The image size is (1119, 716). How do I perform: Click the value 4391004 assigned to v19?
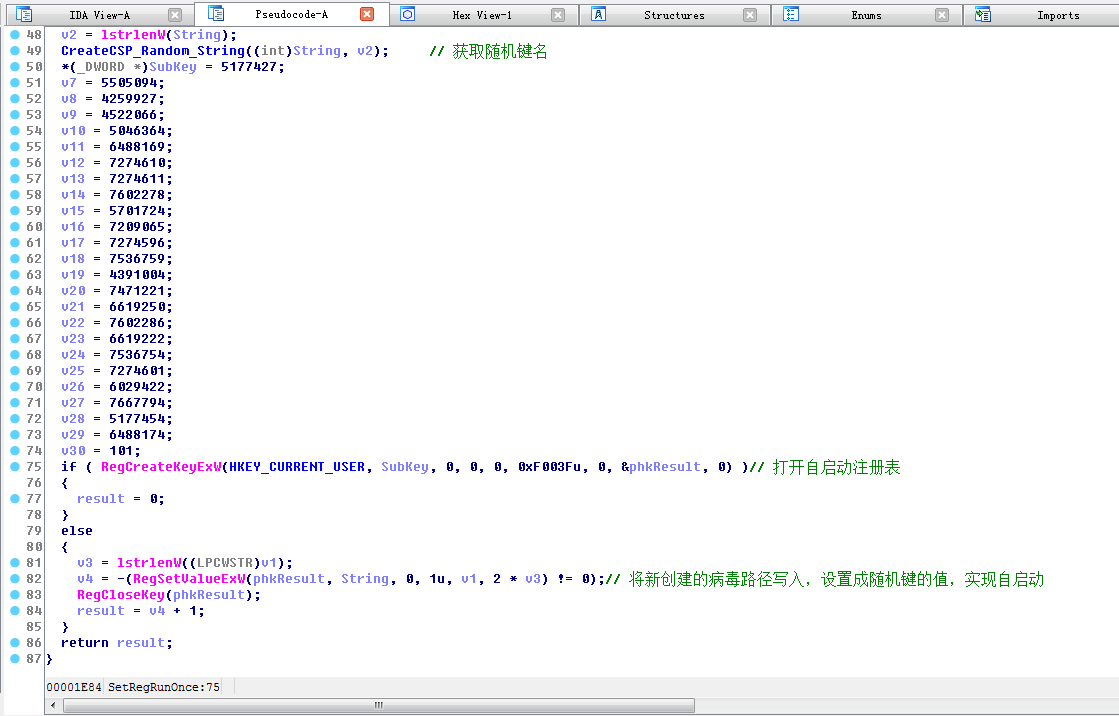[137, 275]
